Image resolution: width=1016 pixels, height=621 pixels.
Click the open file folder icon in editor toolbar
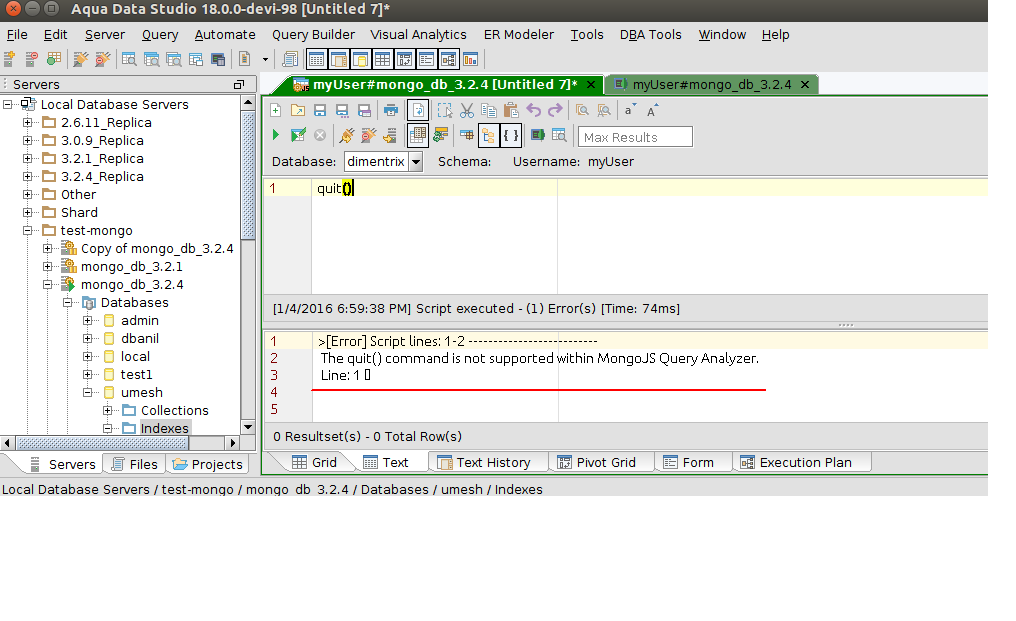coord(297,110)
